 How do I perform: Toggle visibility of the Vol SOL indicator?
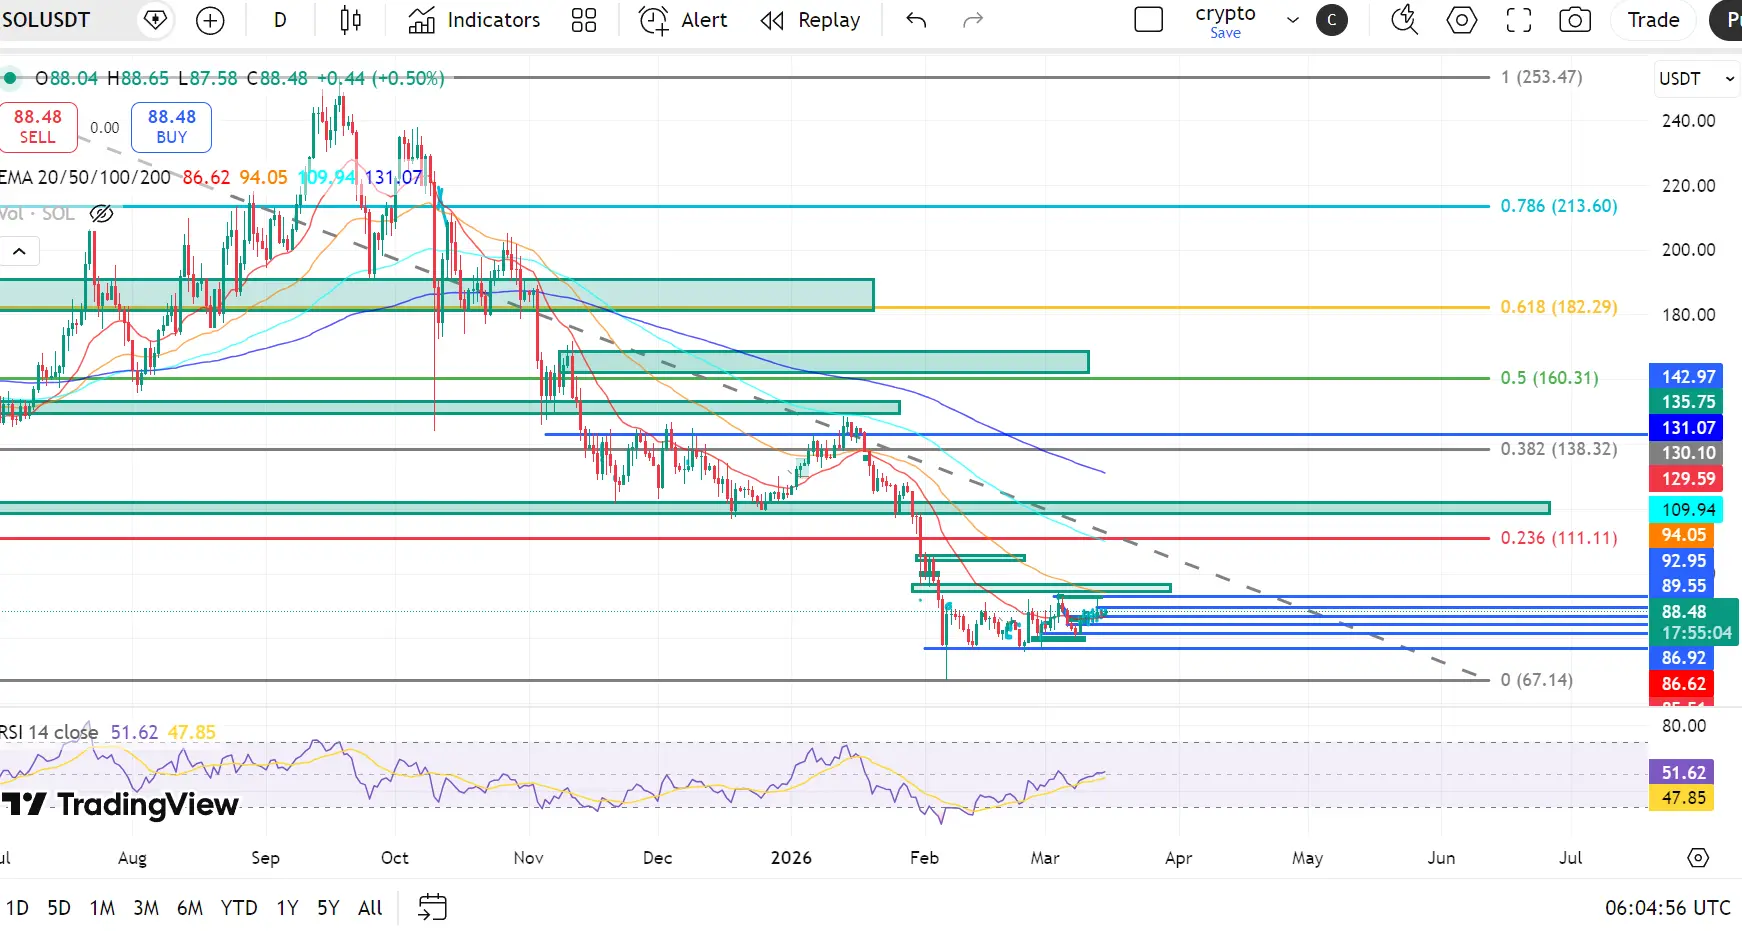tap(101, 214)
